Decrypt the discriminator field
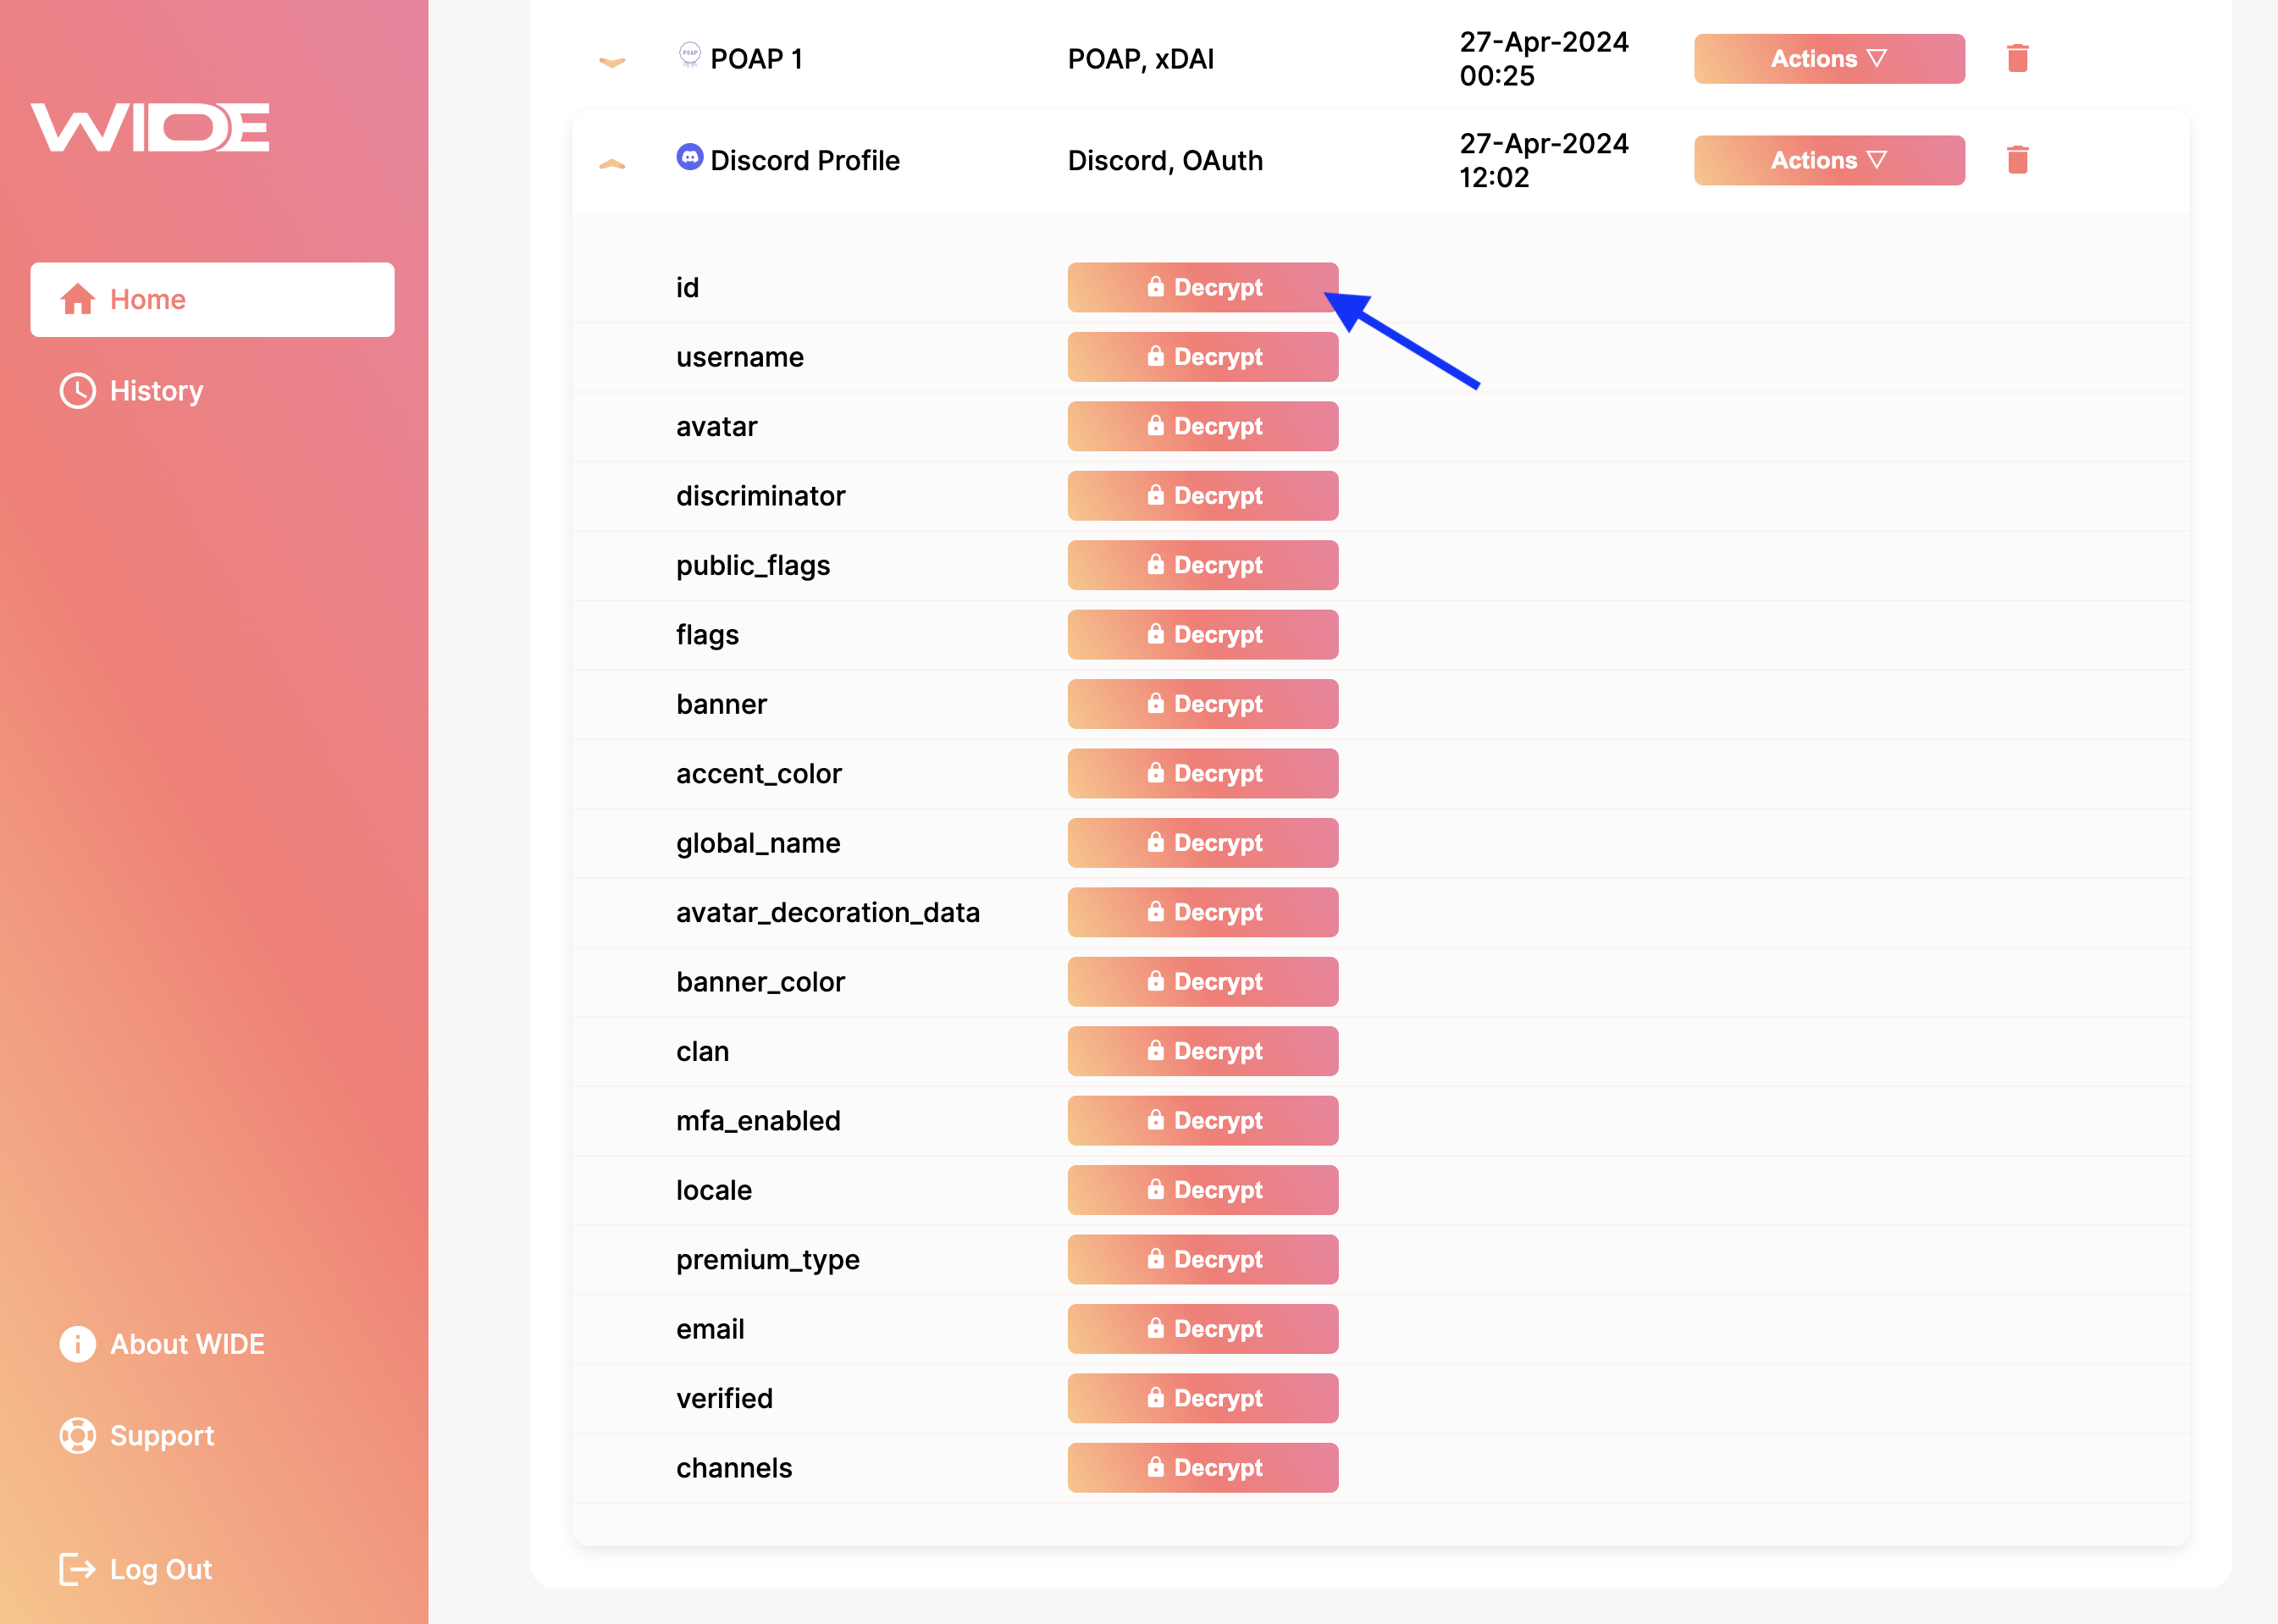The image size is (2278, 1624). [1203, 496]
